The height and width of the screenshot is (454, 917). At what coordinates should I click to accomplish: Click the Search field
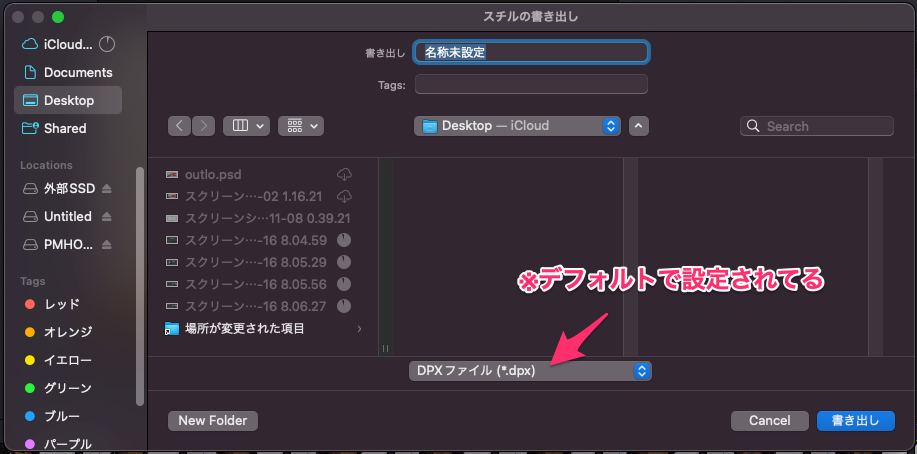tap(816, 126)
